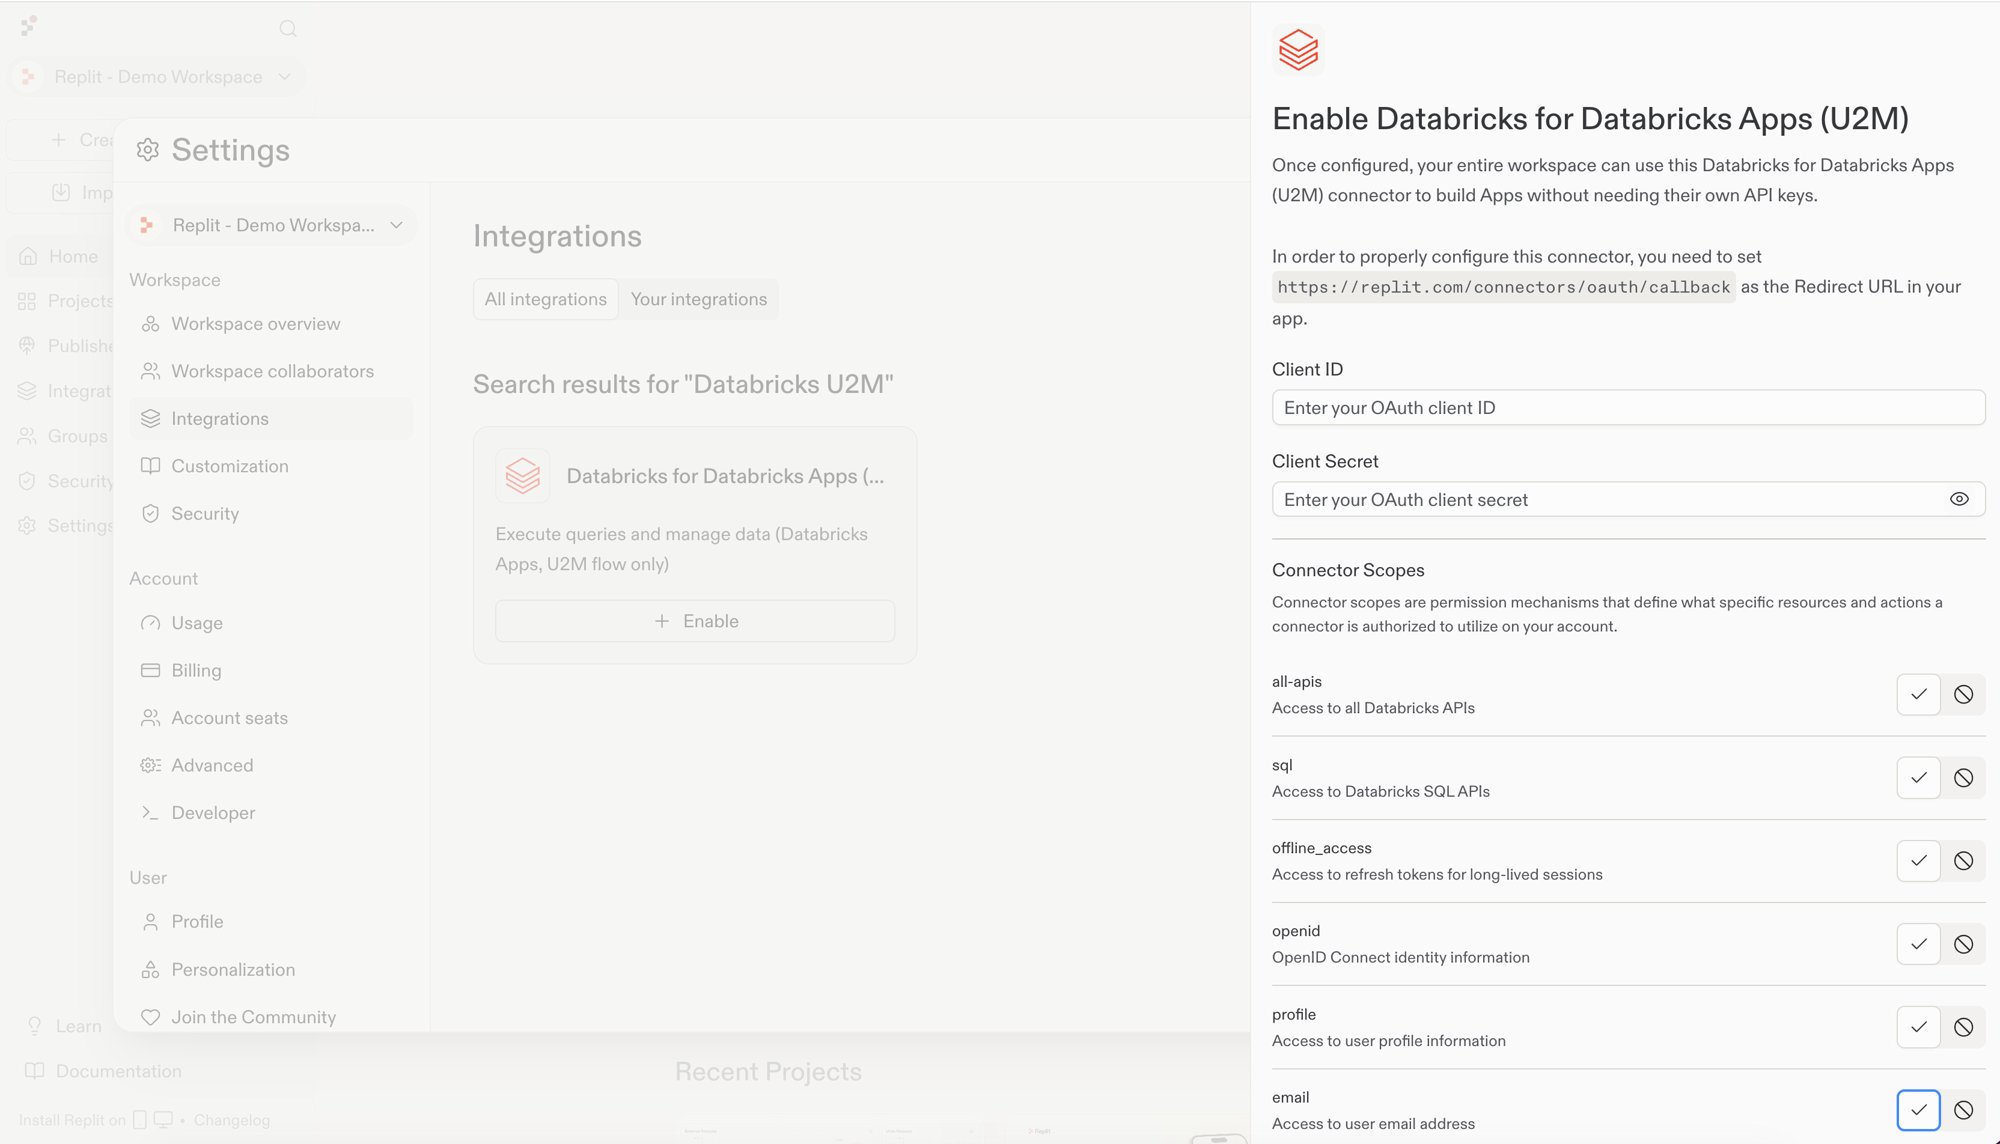Allow the email scope checkmark
Viewport: 2000px width, 1144px height.
[1918, 1110]
